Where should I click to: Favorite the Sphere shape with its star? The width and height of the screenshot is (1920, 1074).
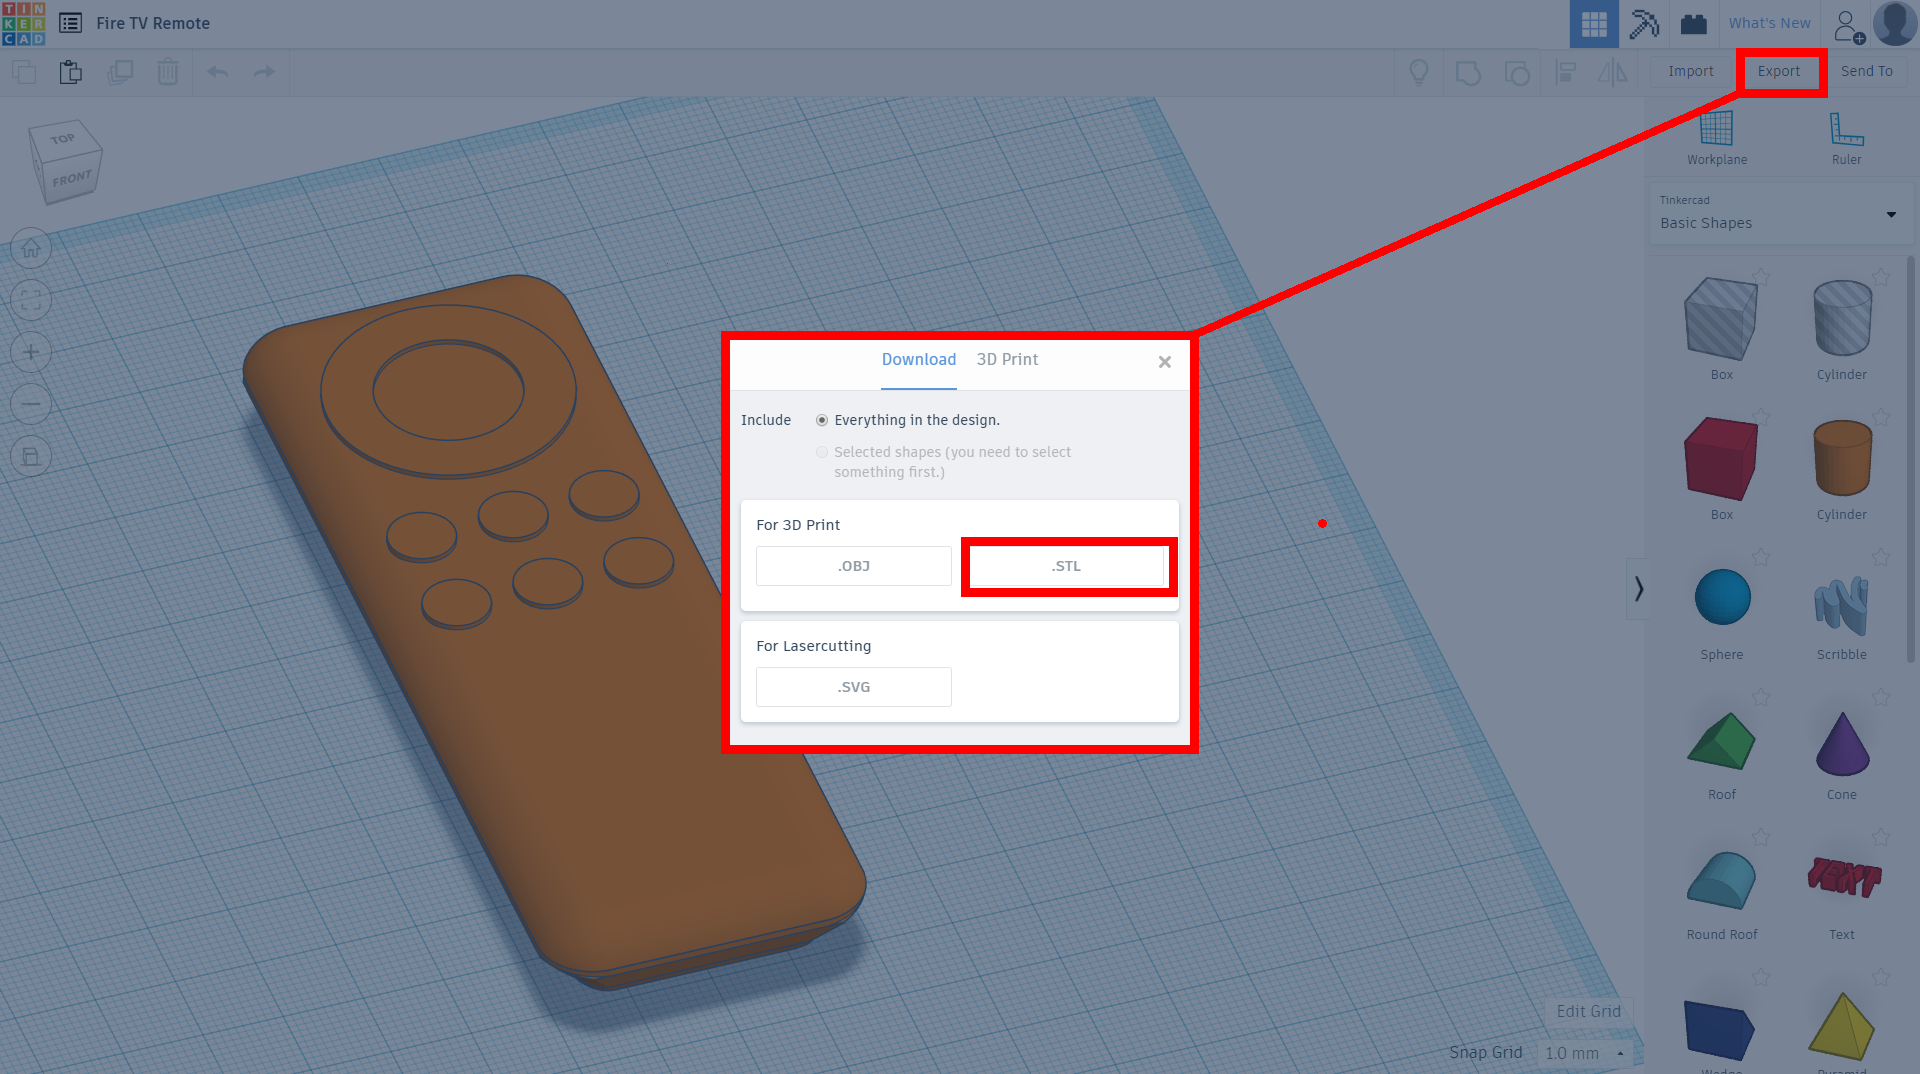click(1761, 557)
